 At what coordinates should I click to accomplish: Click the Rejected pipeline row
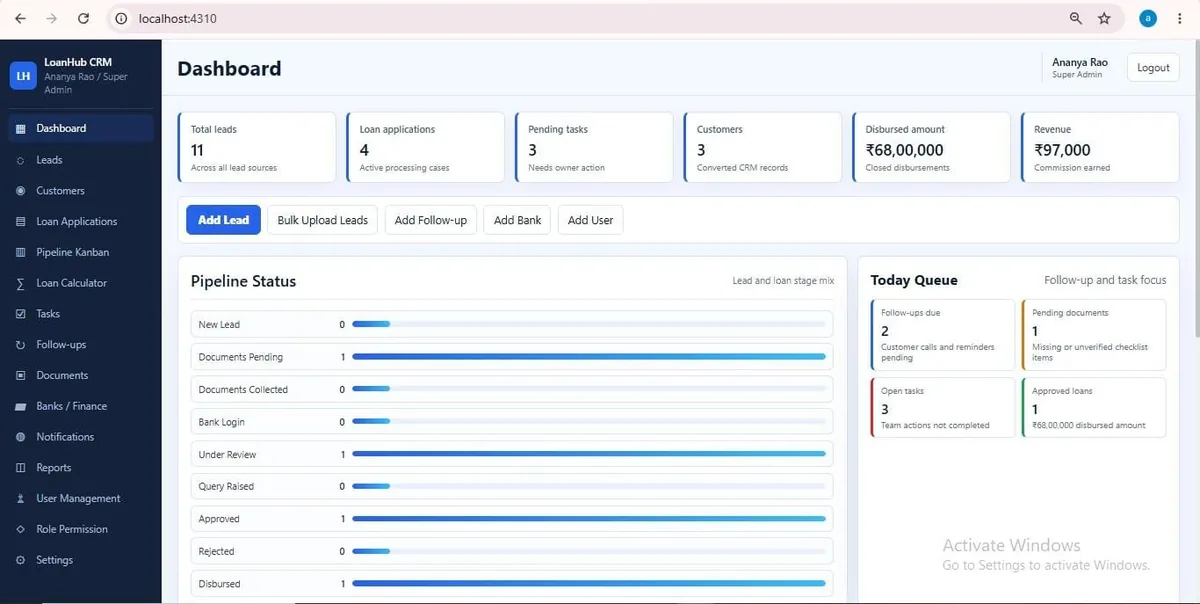(511, 552)
